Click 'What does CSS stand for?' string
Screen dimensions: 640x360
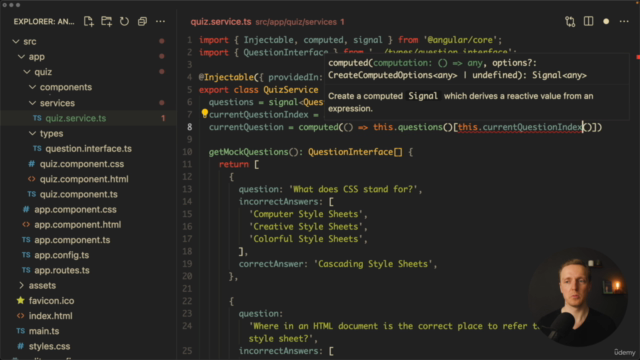[353, 189]
